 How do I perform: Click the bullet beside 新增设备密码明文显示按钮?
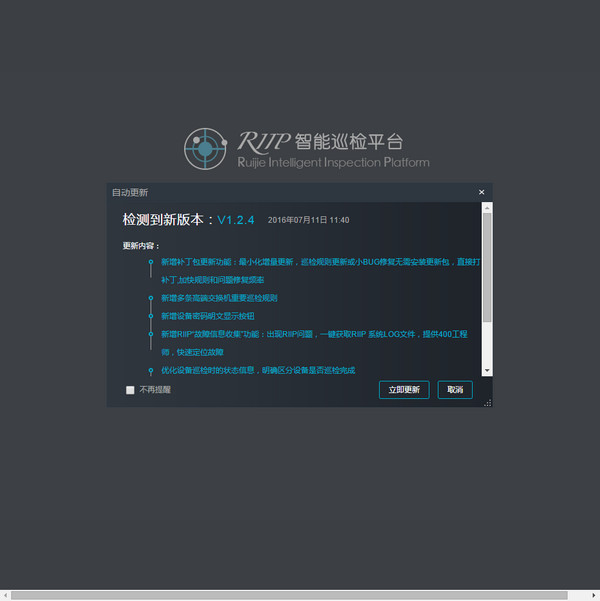pyautogui.click(x=150, y=316)
